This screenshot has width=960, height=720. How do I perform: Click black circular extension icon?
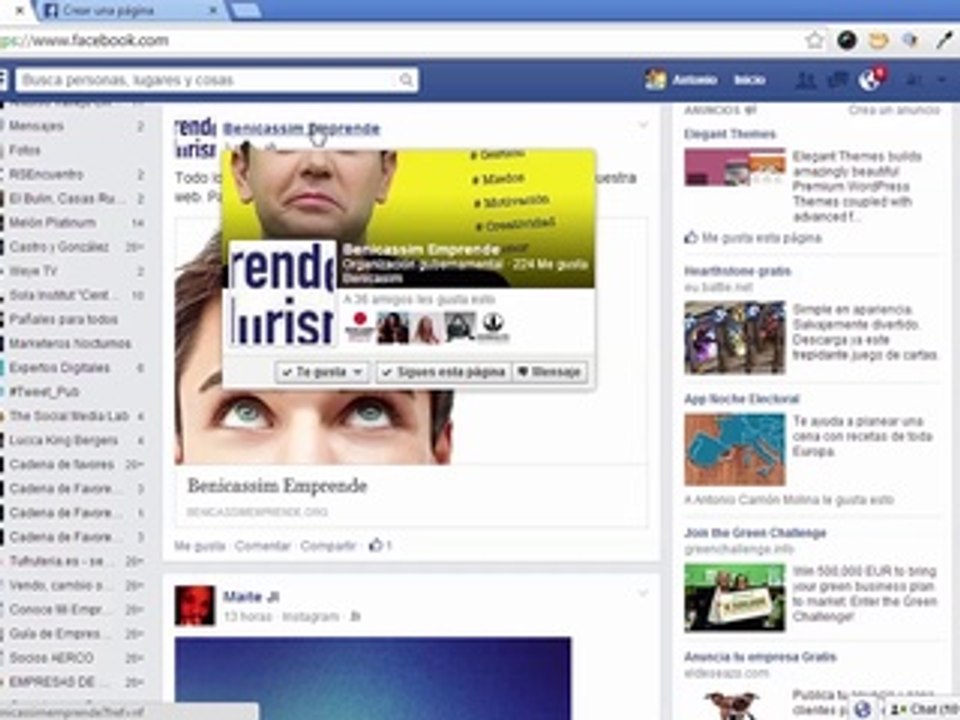tap(847, 40)
